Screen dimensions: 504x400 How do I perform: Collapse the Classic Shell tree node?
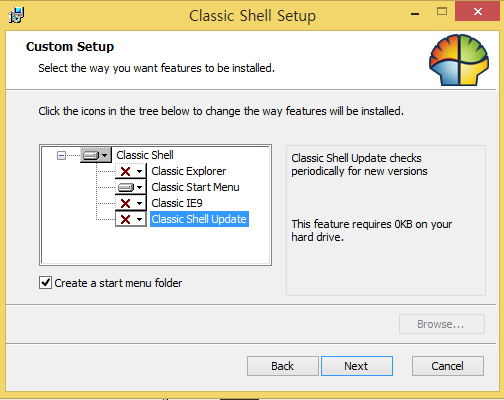(x=61, y=155)
